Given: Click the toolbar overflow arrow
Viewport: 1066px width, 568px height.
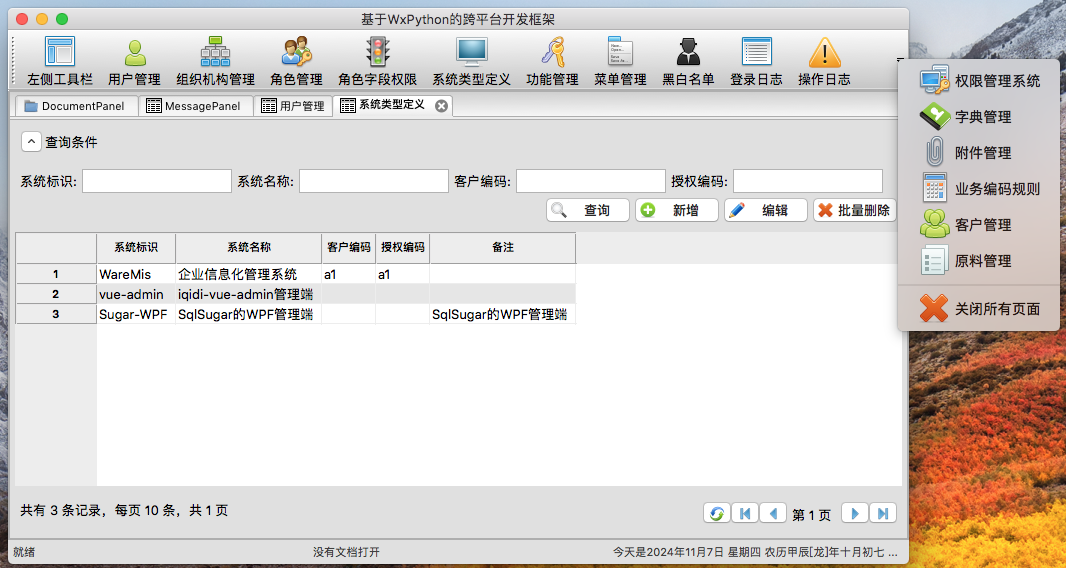Looking at the screenshot, I should click(901, 61).
